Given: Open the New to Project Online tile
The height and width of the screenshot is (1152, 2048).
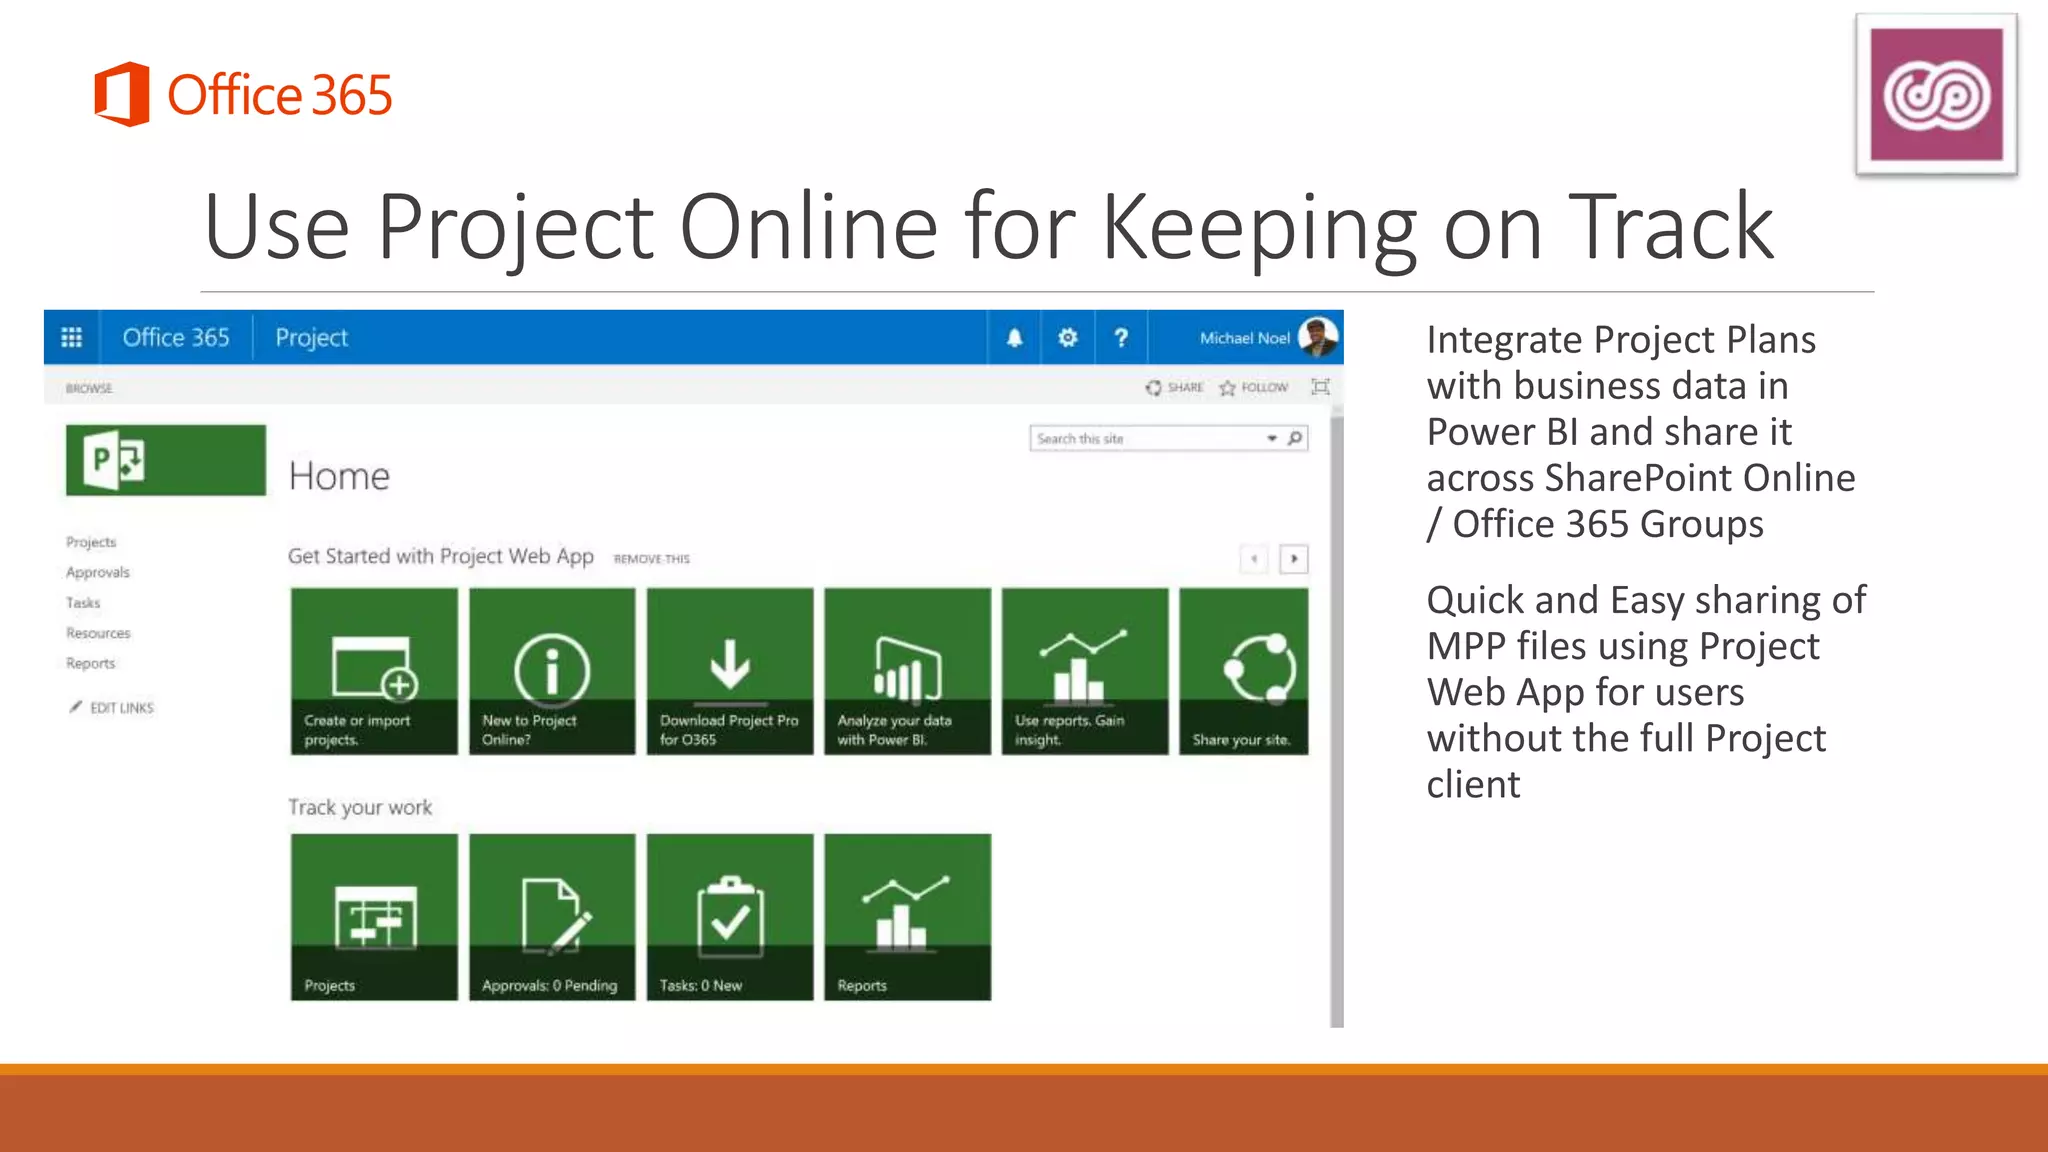Looking at the screenshot, I should 552,671.
